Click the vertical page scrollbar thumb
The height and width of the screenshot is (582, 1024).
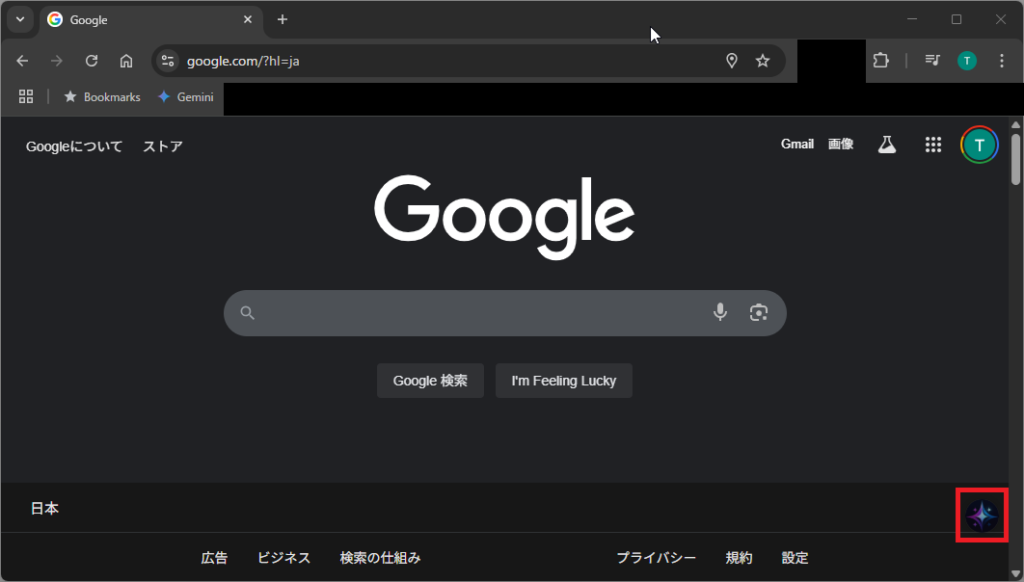(1016, 159)
